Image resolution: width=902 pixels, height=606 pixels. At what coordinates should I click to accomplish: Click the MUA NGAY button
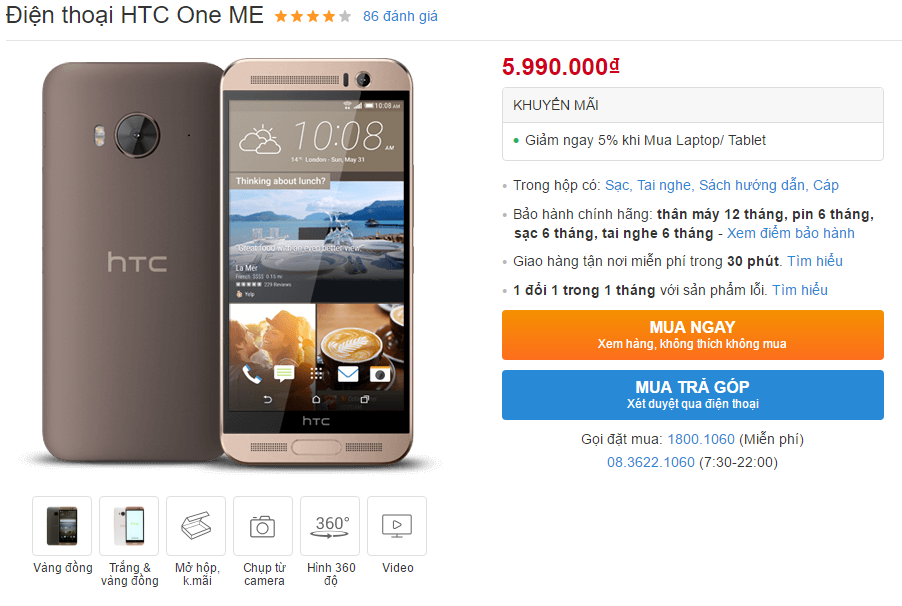tap(693, 335)
